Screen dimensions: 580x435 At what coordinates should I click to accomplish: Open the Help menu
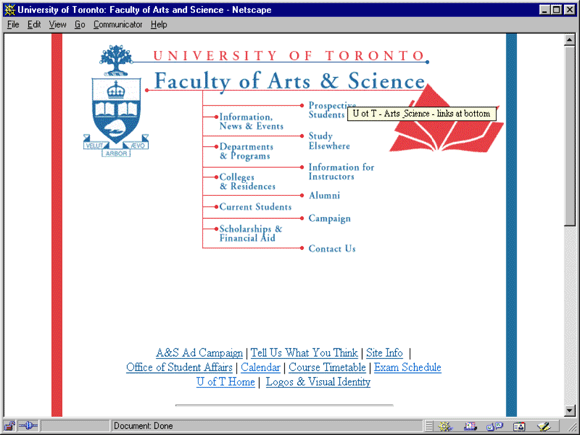[159, 25]
